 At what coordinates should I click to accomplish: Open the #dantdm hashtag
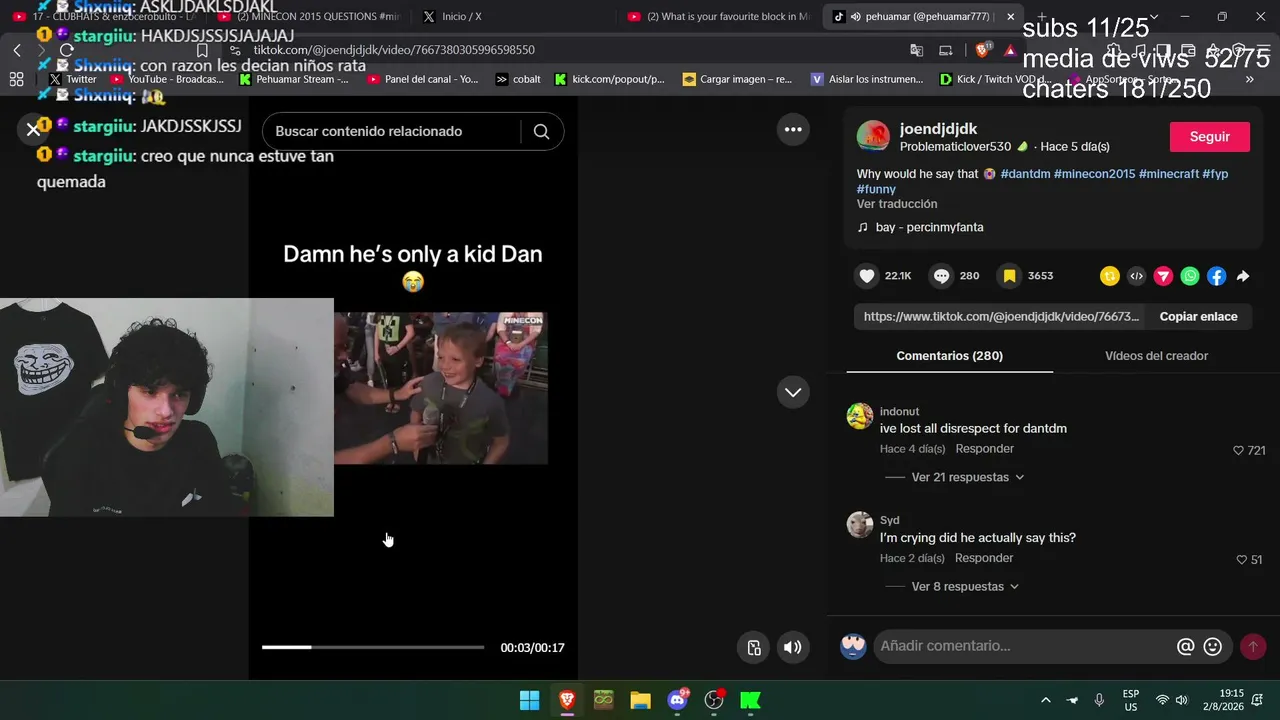tap(1025, 174)
